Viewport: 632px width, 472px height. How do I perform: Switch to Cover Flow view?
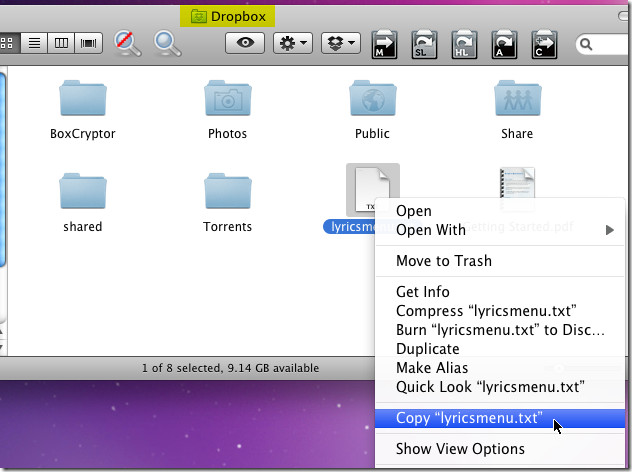pyautogui.click(x=88, y=43)
